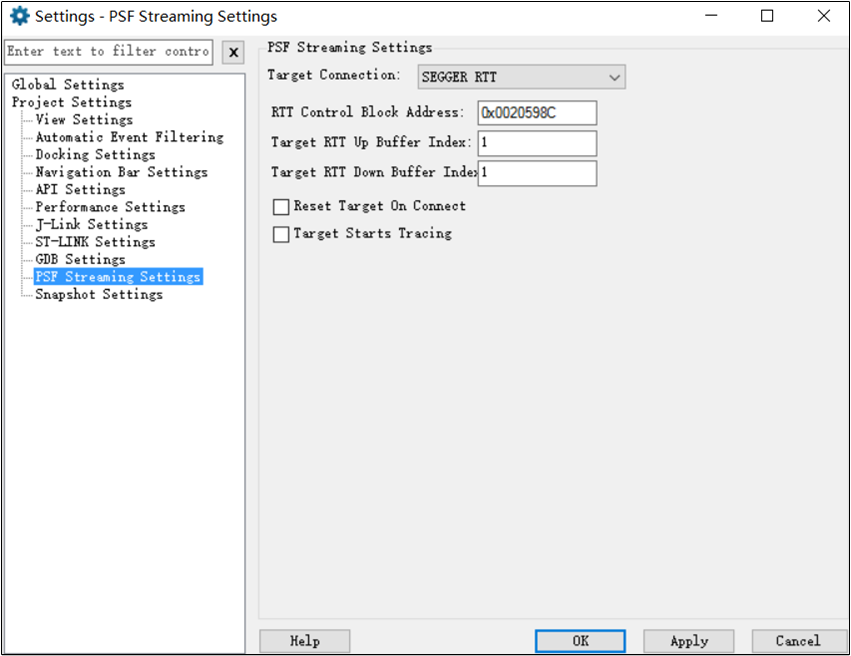Enable Reset Target On Connect checkbox

[x=282, y=207]
